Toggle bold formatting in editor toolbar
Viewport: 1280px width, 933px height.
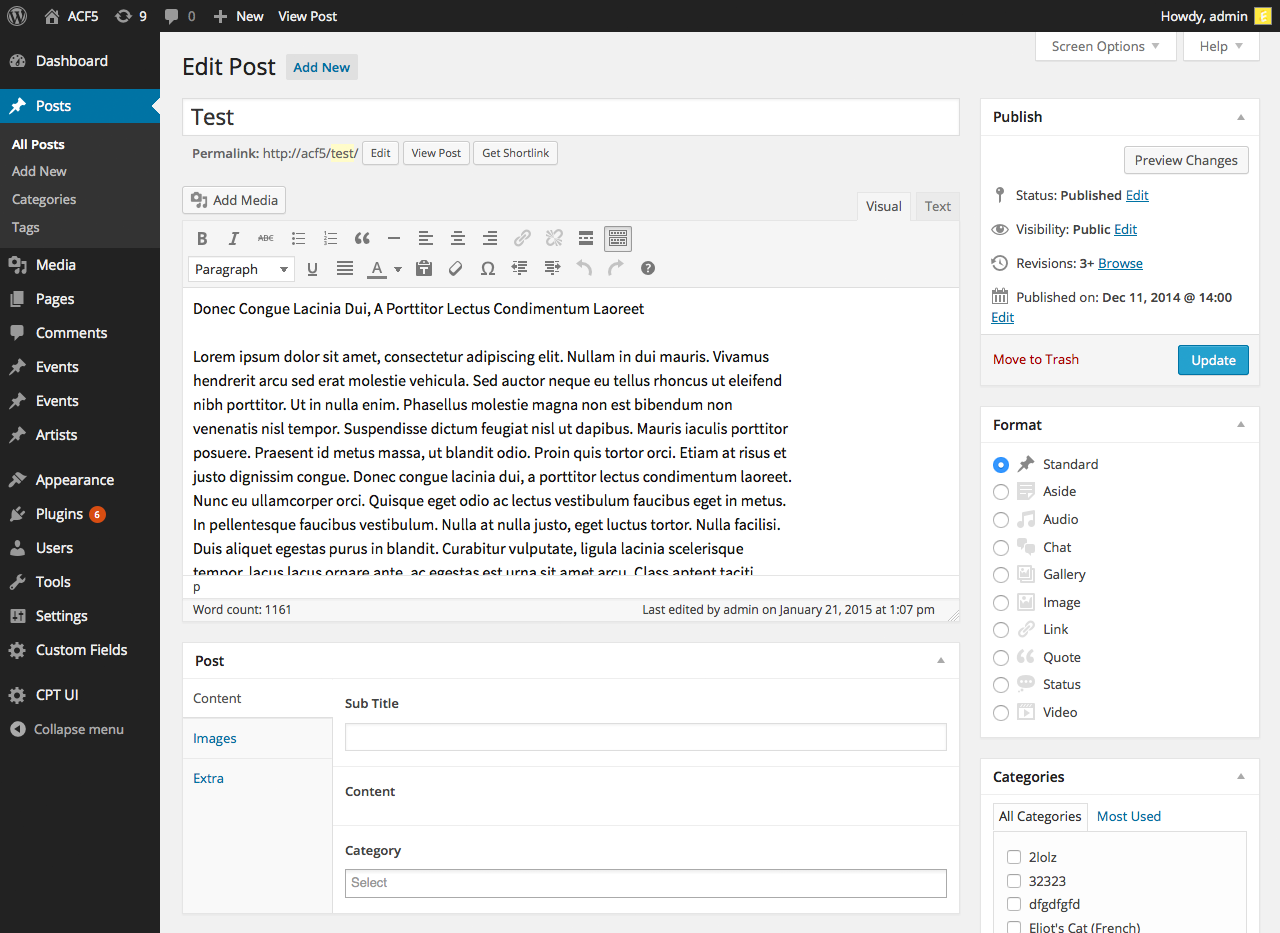(202, 238)
